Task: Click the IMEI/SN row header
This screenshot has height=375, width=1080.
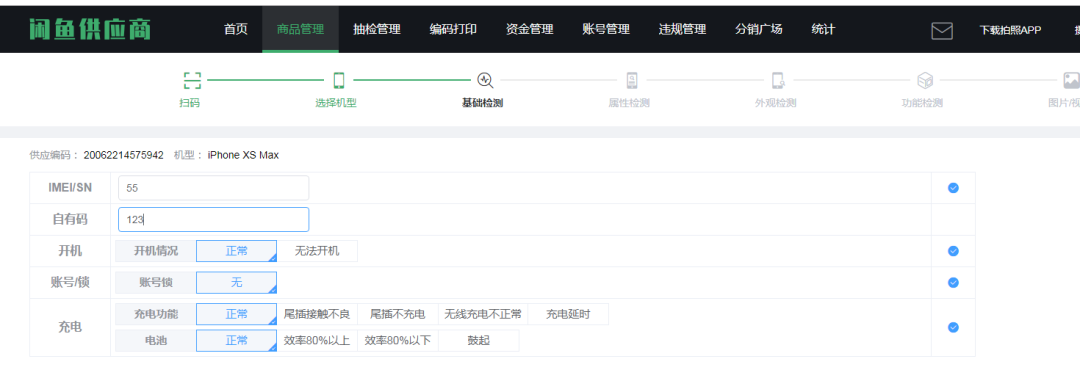Action: pyautogui.click(x=70, y=188)
